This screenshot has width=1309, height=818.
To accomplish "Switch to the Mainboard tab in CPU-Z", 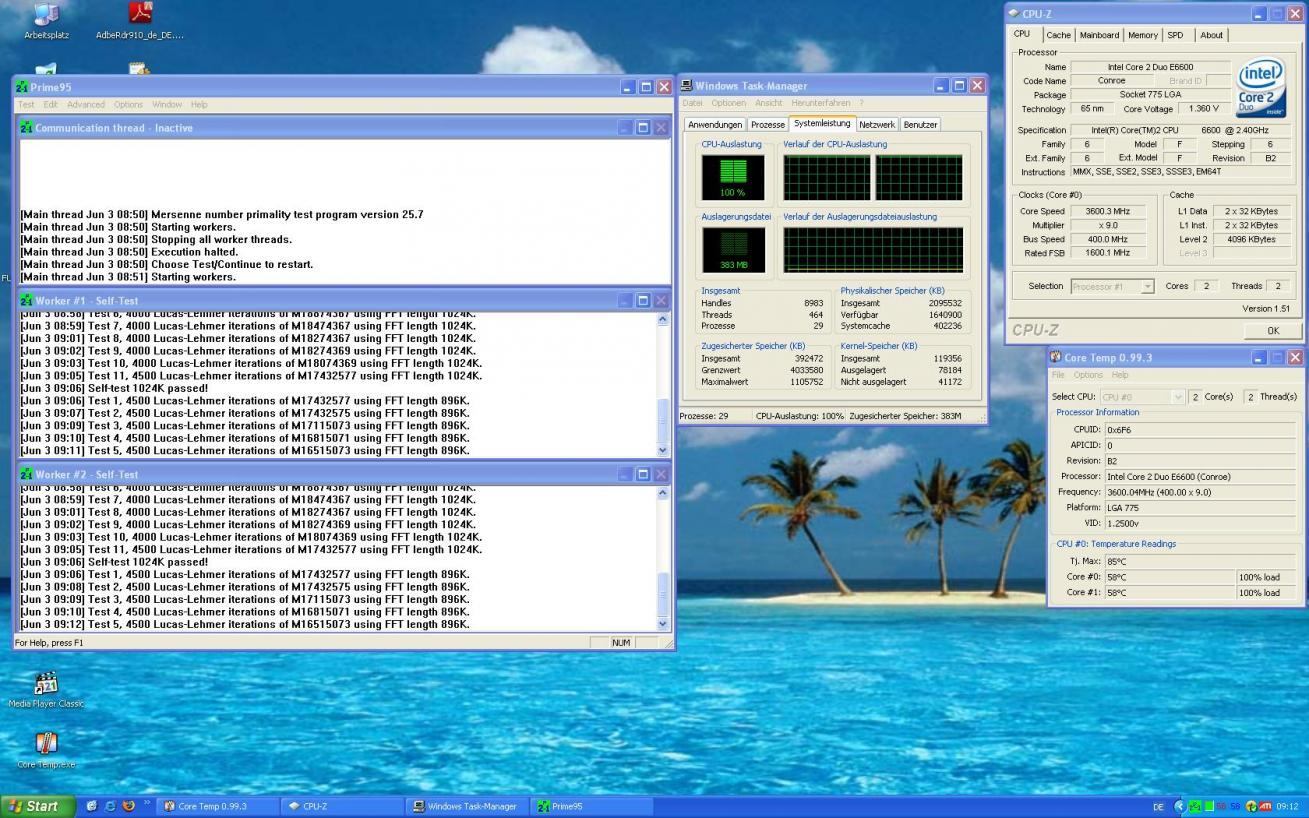I will (x=1099, y=35).
